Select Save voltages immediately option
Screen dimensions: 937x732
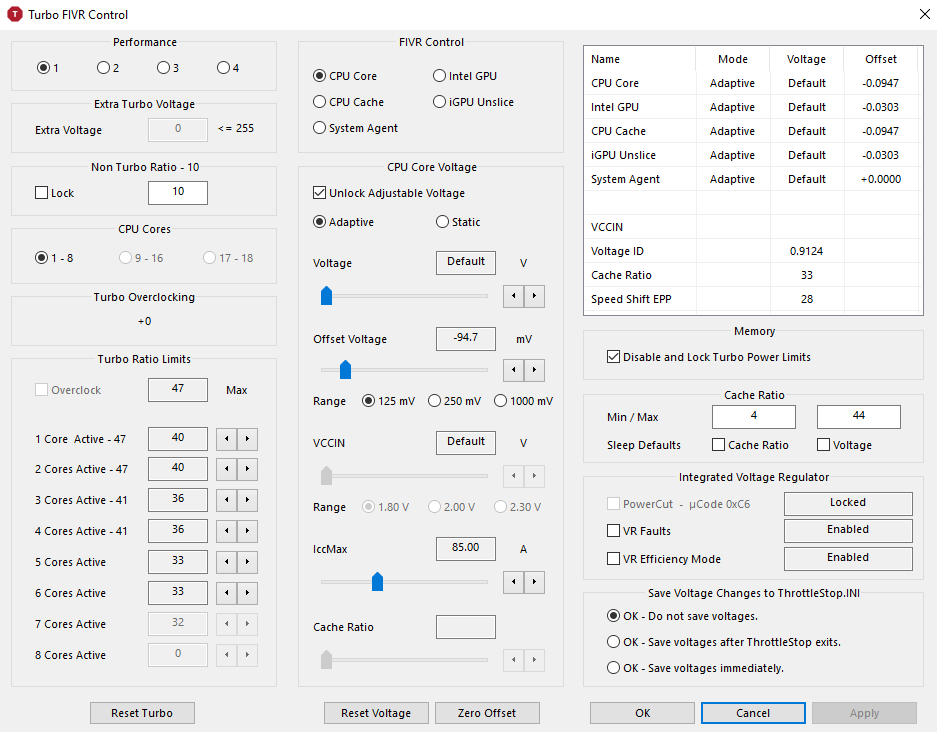(613, 668)
